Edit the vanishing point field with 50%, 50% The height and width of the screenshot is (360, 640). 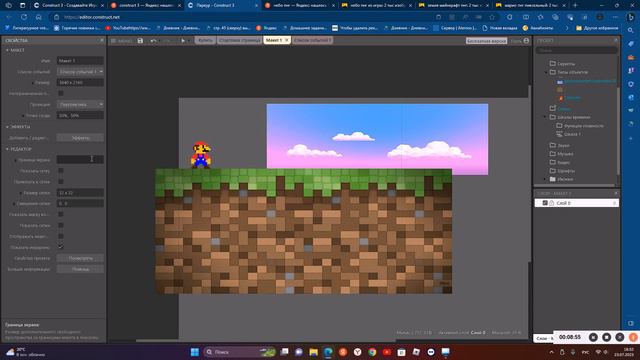(x=80, y=116)
